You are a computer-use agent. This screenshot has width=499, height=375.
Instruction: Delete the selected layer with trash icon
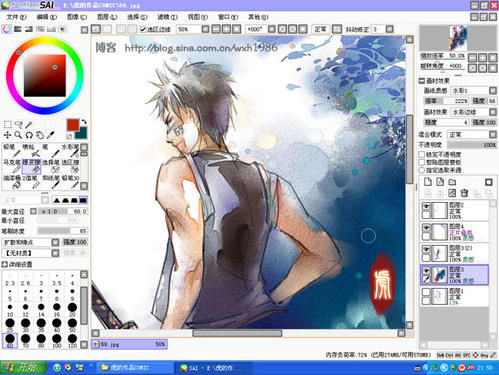click(x=464, y=193)
